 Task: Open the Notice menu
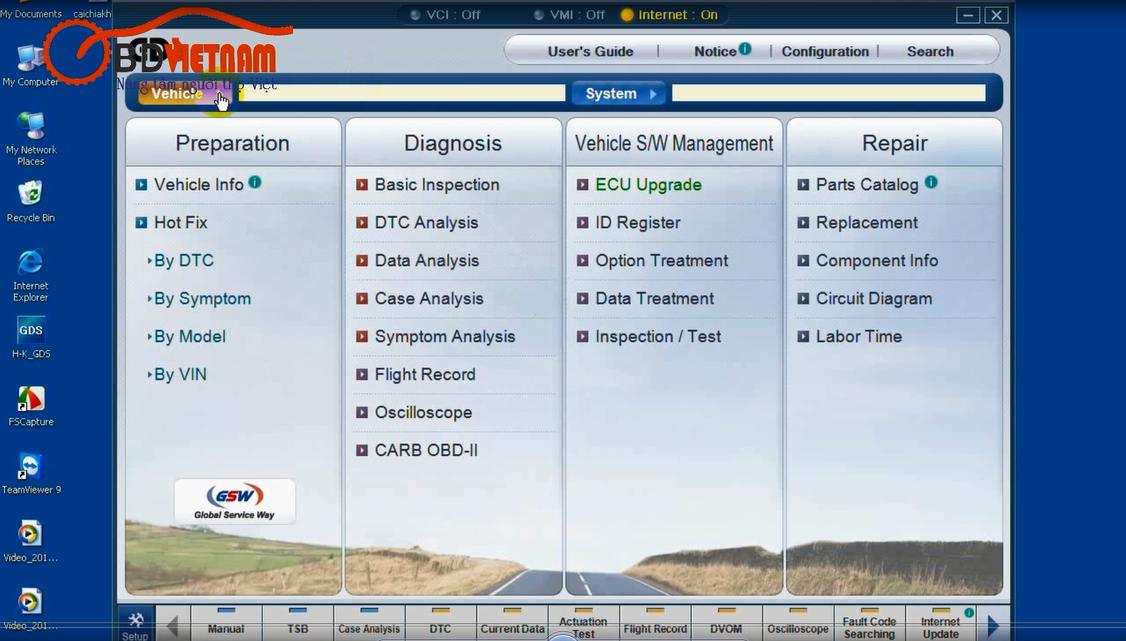(715, 52)
